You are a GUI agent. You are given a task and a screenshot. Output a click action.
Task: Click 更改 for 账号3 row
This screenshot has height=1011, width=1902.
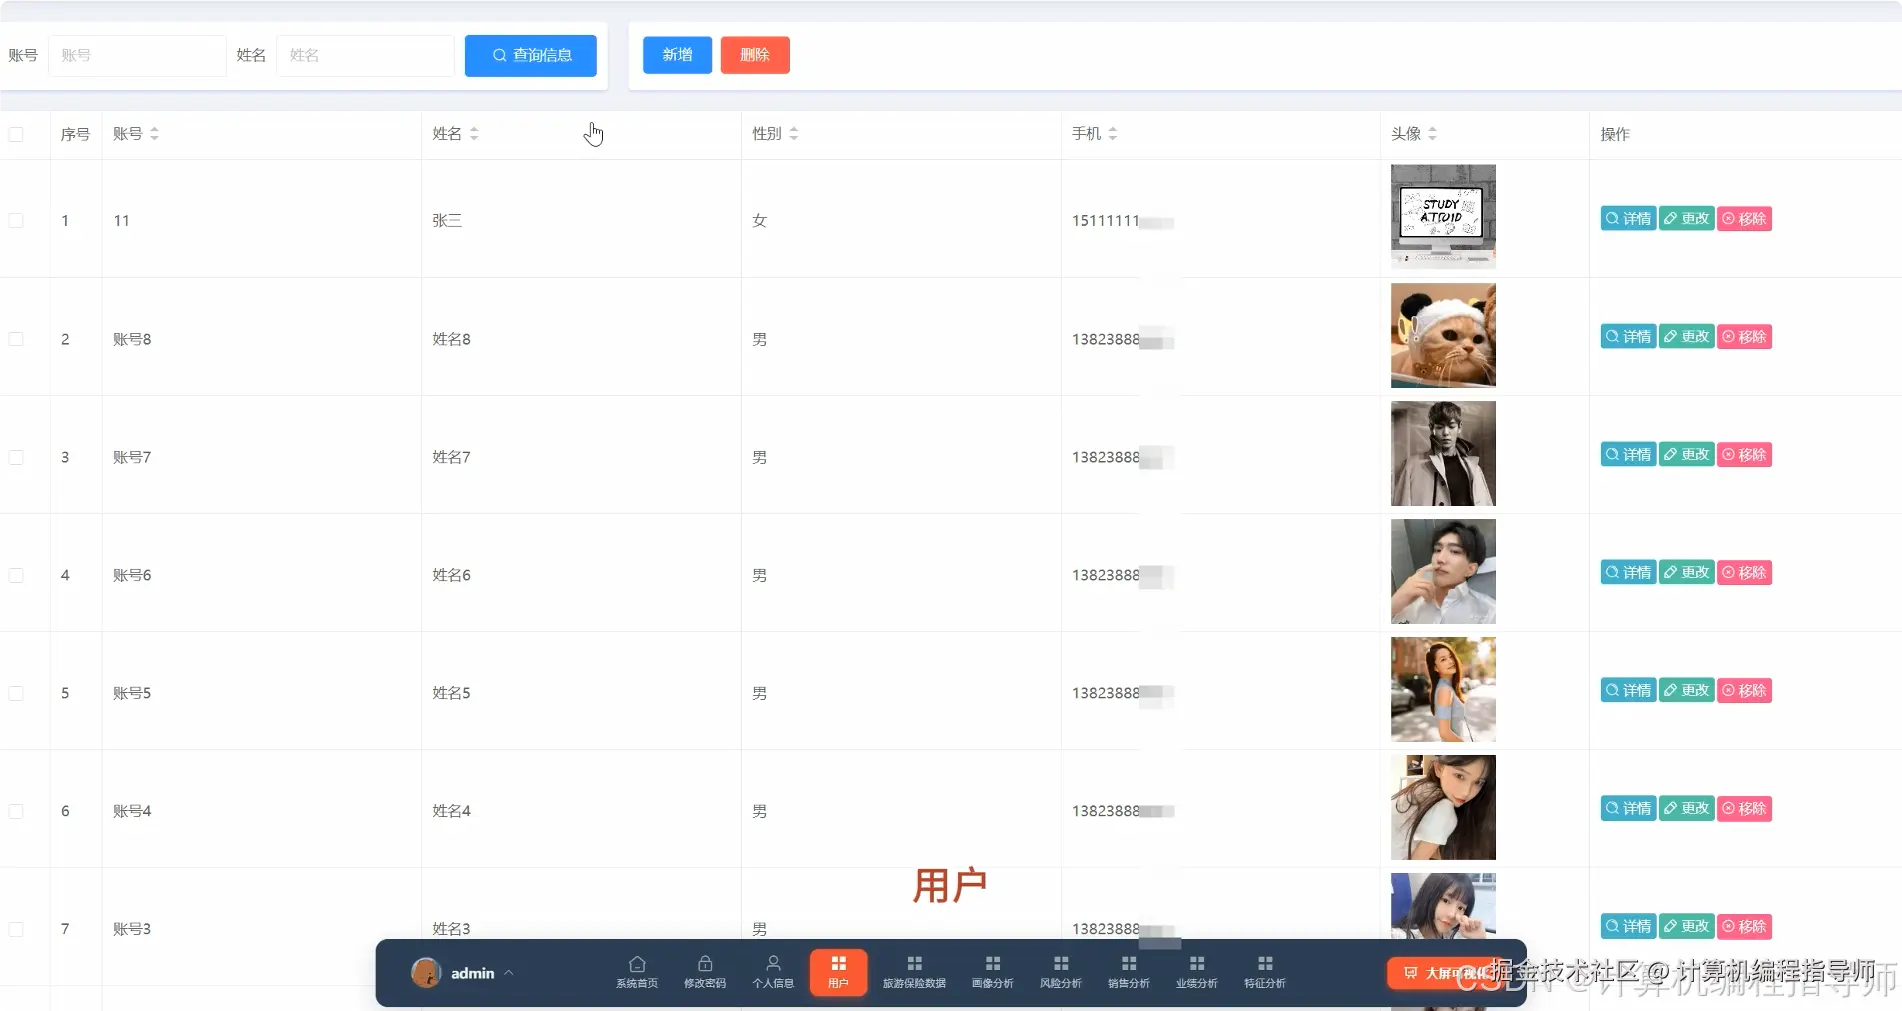pos(1686,927)
